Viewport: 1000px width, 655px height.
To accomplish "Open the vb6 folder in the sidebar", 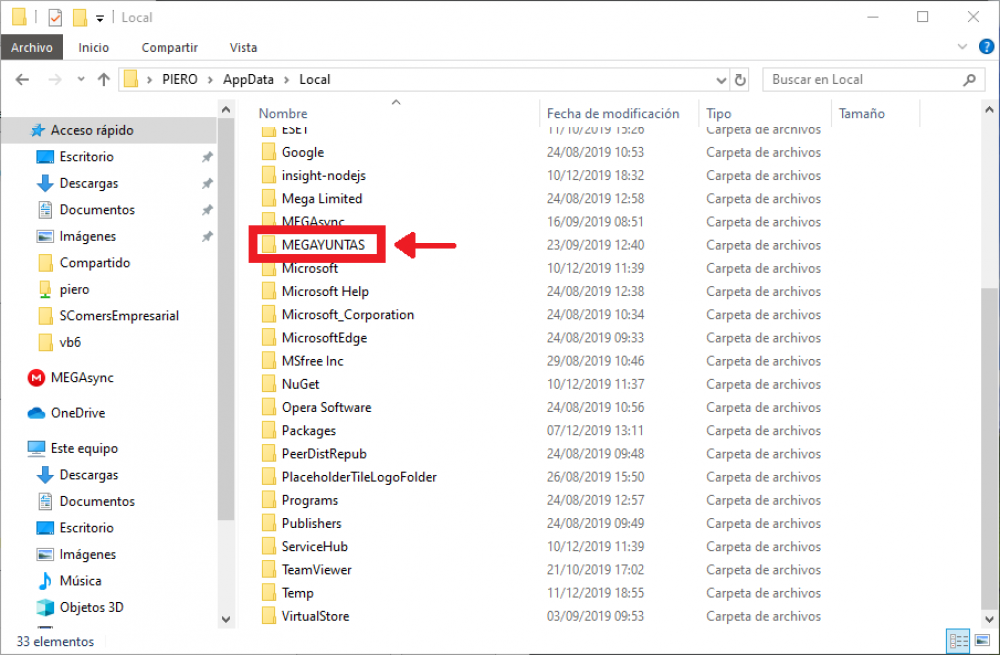I will [x=70, y=342].
